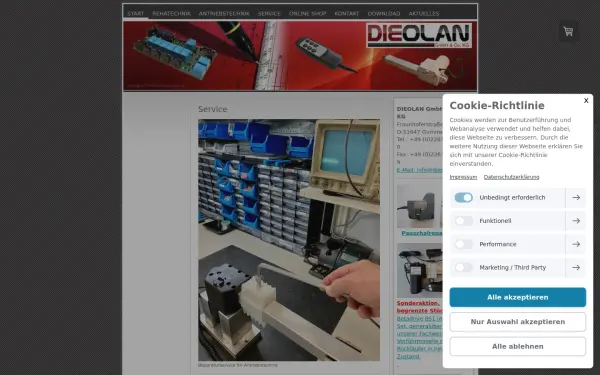Click the large service workshop photo
Image resolution: width=600 pixels, height=375 pixels.
point(289,240)
